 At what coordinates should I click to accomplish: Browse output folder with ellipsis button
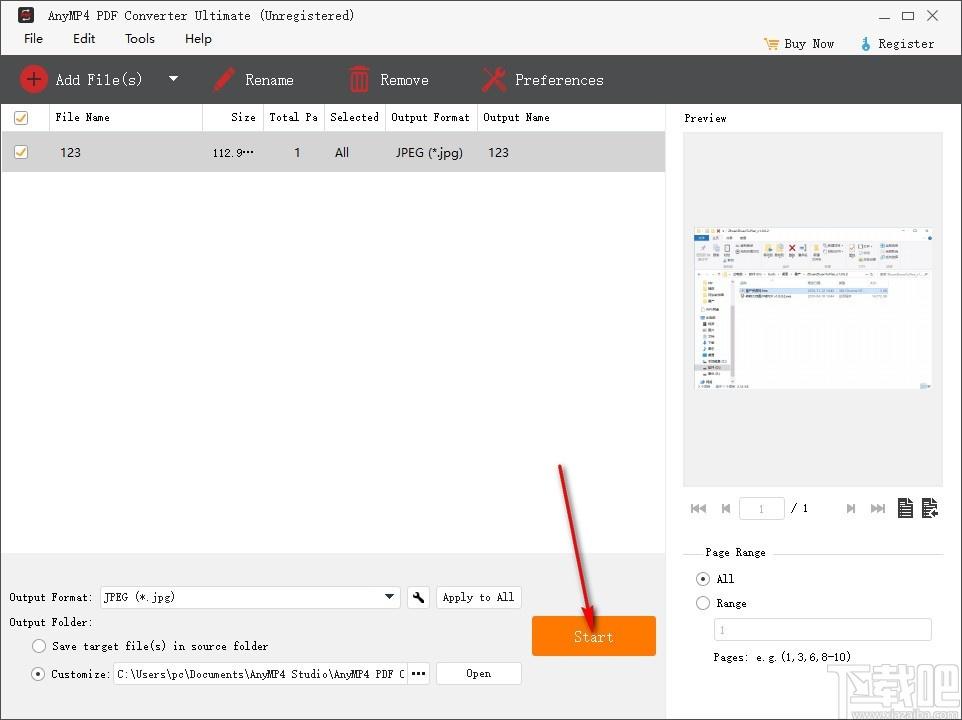click(x=418, y=673)
